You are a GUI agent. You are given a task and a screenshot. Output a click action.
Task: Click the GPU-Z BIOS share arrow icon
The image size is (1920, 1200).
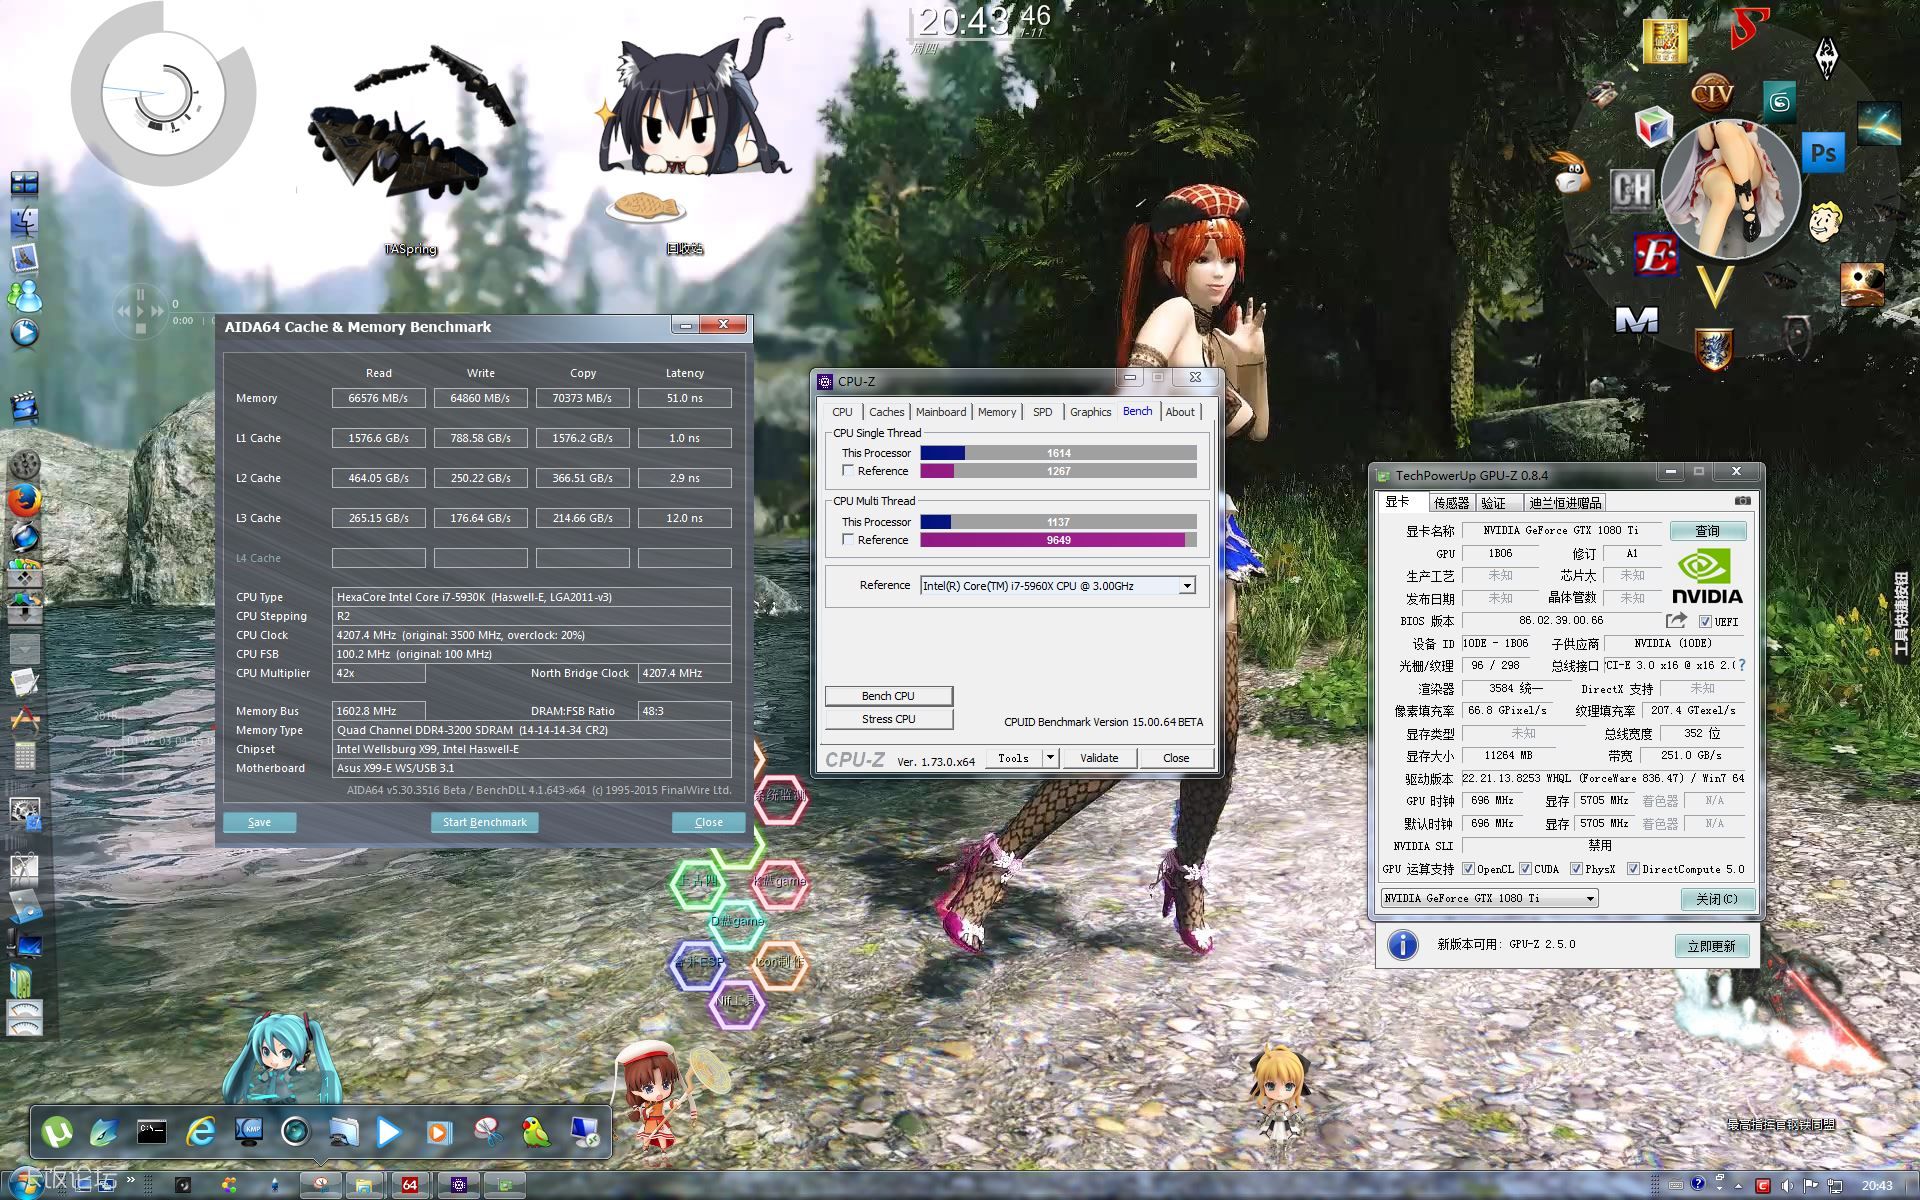tap(1676, 621)
